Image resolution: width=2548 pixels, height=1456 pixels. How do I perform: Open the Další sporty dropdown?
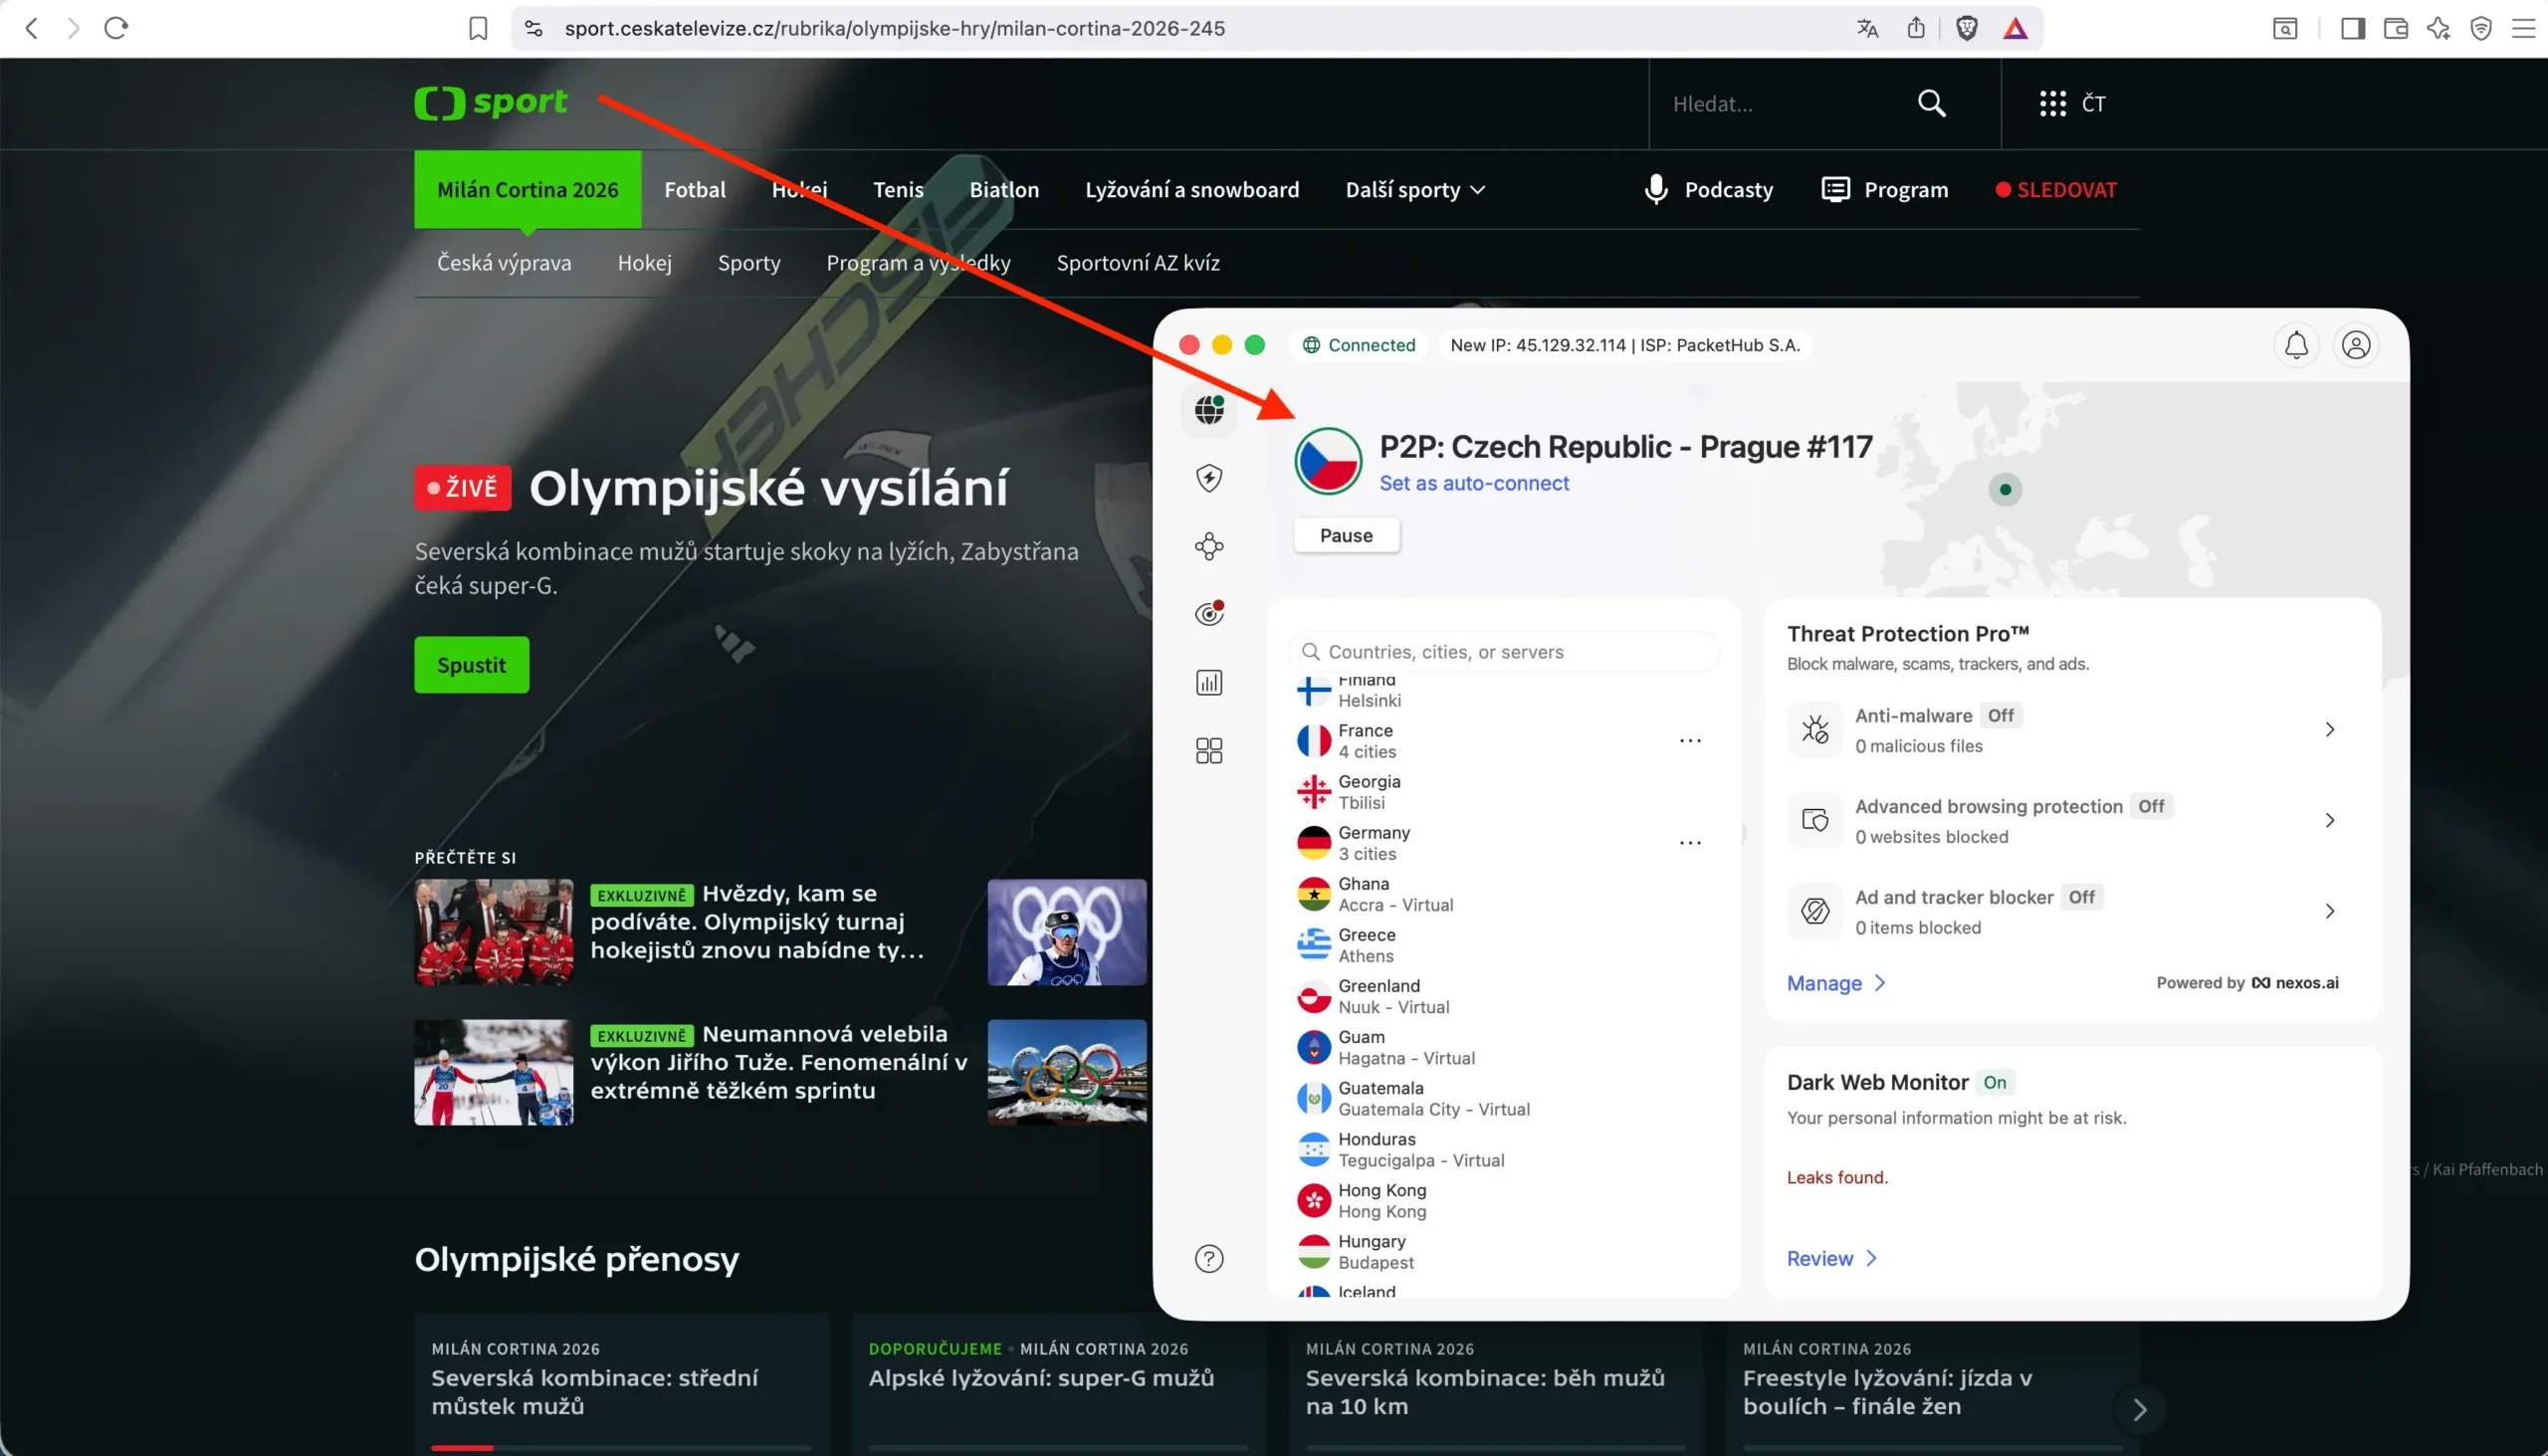point(1414,189)
